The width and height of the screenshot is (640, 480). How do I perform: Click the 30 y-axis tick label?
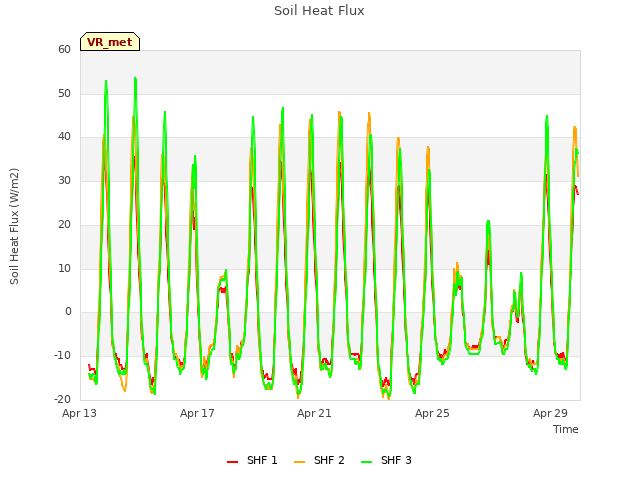click(x=64, y=180)
